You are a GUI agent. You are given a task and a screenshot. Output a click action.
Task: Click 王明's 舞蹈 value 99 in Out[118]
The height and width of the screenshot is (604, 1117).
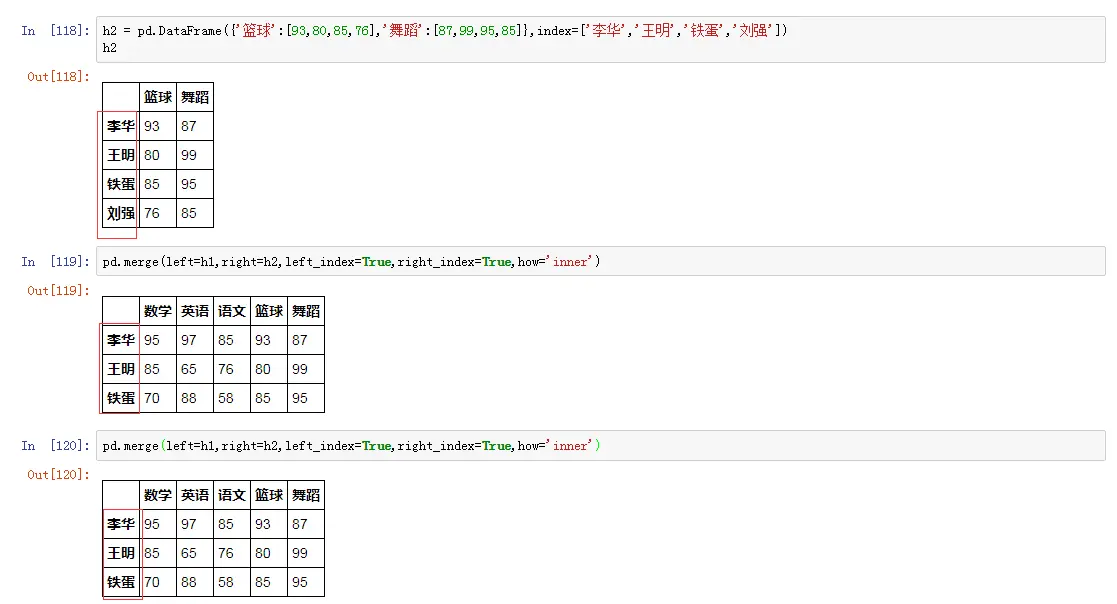click(x=194, y=155)
